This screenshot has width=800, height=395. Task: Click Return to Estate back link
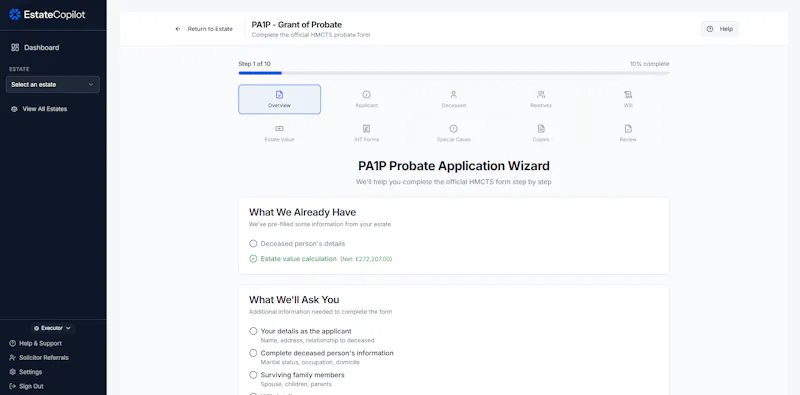pyautogui.click(x=204, y=29)
